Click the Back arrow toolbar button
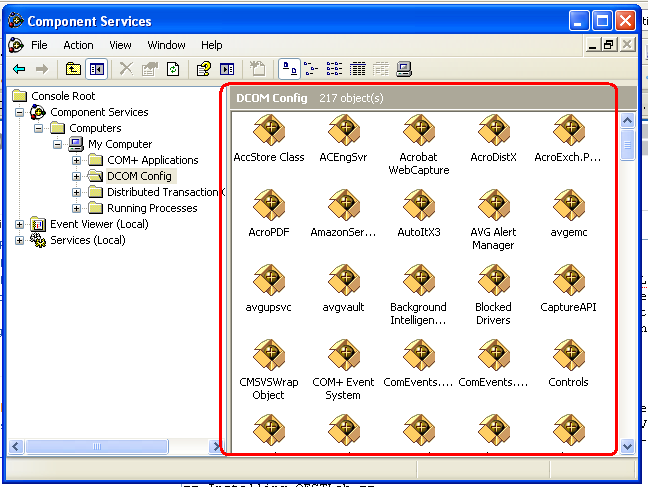Viewport: 648px width, 487px height. (x=19, y=69)
